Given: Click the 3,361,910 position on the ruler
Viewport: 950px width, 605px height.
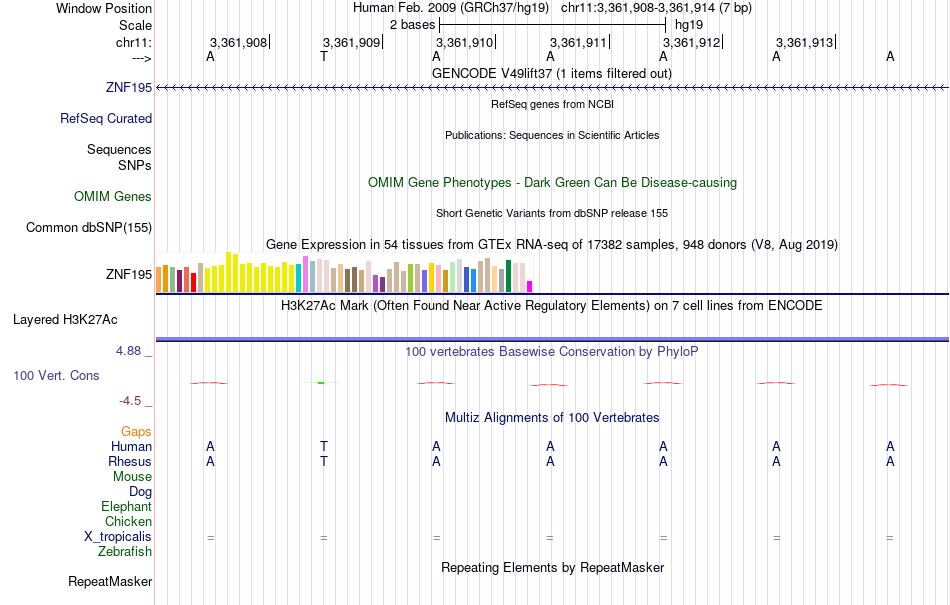Looking at the screenshot, I should point(464,42).
